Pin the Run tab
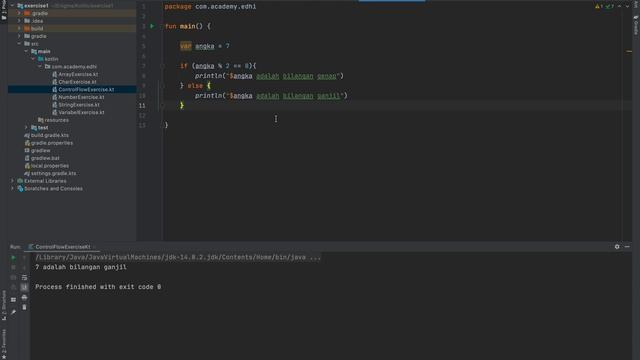Screen dimensions: 640x360 (13, 312)
